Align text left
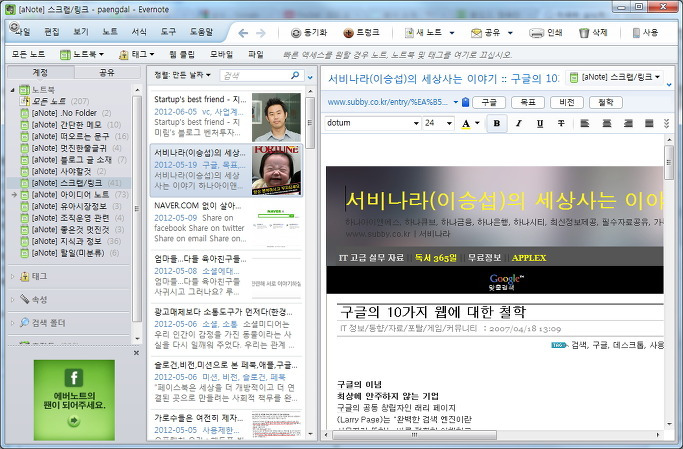This screenshot has width=683, height=449. (585, 123)
